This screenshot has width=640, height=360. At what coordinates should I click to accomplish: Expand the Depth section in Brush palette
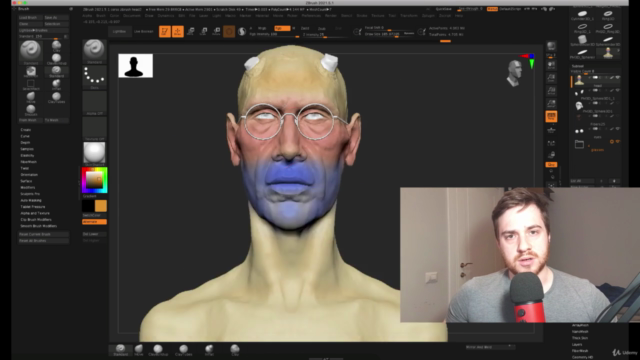pyautogui.click(x=25, y=142)
